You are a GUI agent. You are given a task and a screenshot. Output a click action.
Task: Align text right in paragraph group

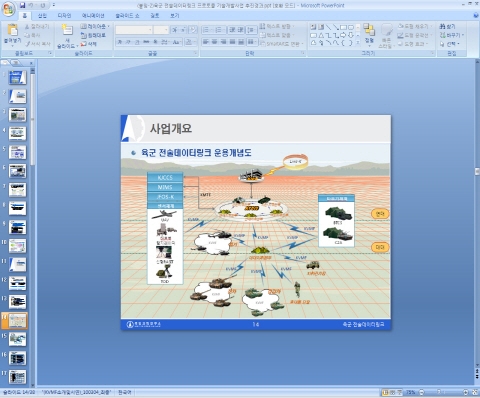tap(224, 42)
